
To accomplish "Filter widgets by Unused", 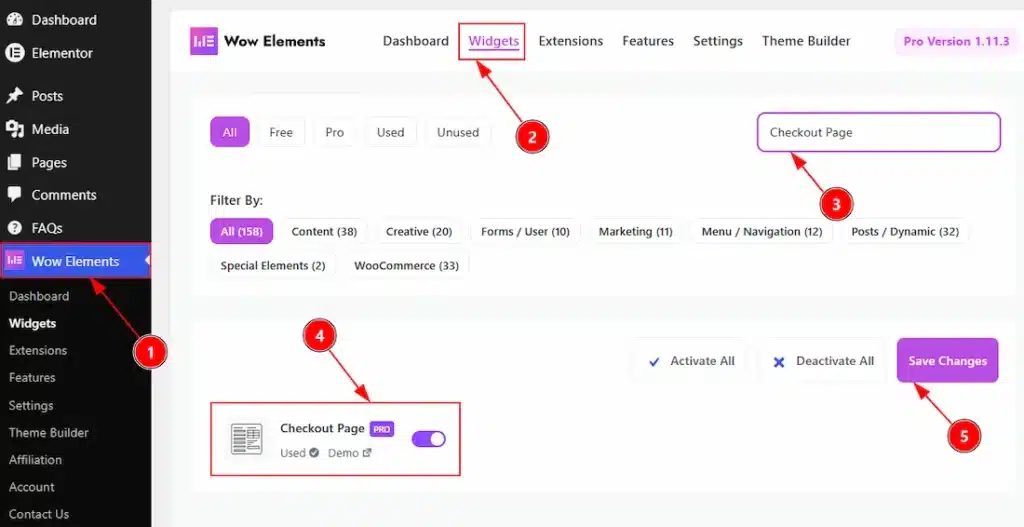I will 458,132.
